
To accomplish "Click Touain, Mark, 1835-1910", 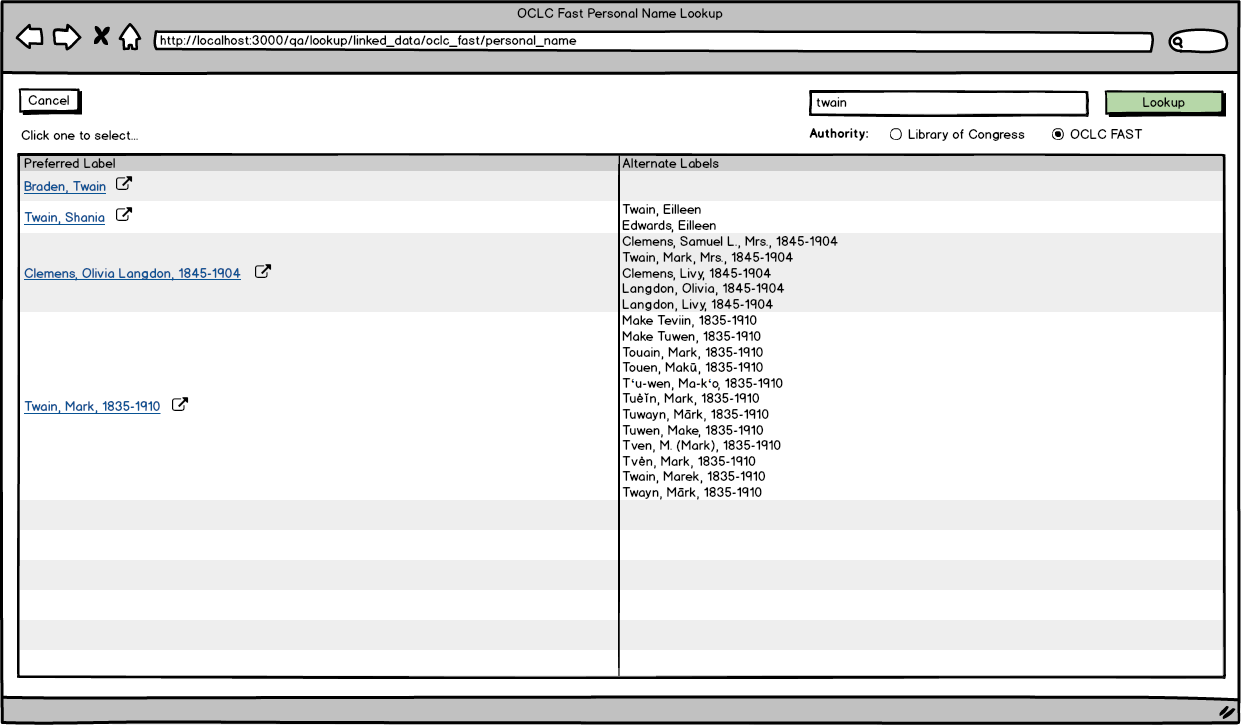I will (692, 352).
